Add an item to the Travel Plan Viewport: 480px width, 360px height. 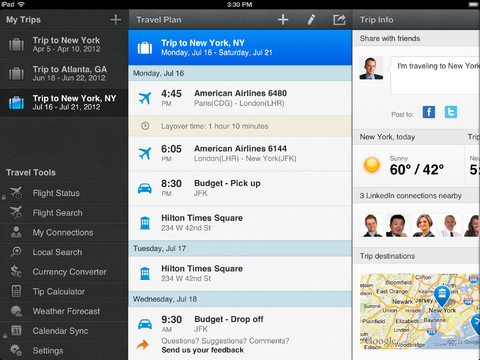coord(283,20)
